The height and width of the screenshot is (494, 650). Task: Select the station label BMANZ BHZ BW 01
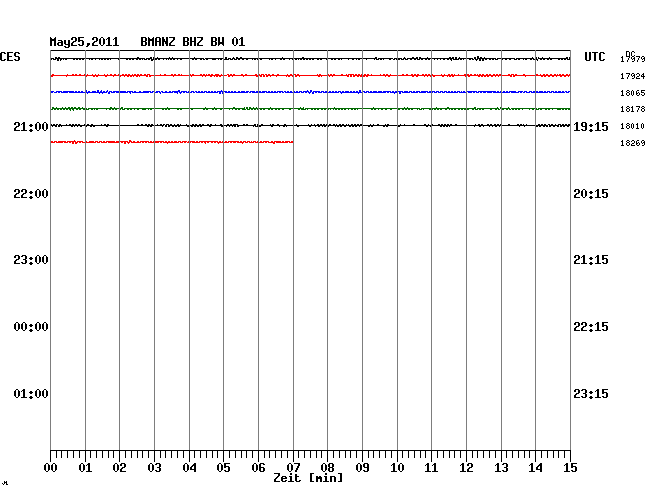193,42
